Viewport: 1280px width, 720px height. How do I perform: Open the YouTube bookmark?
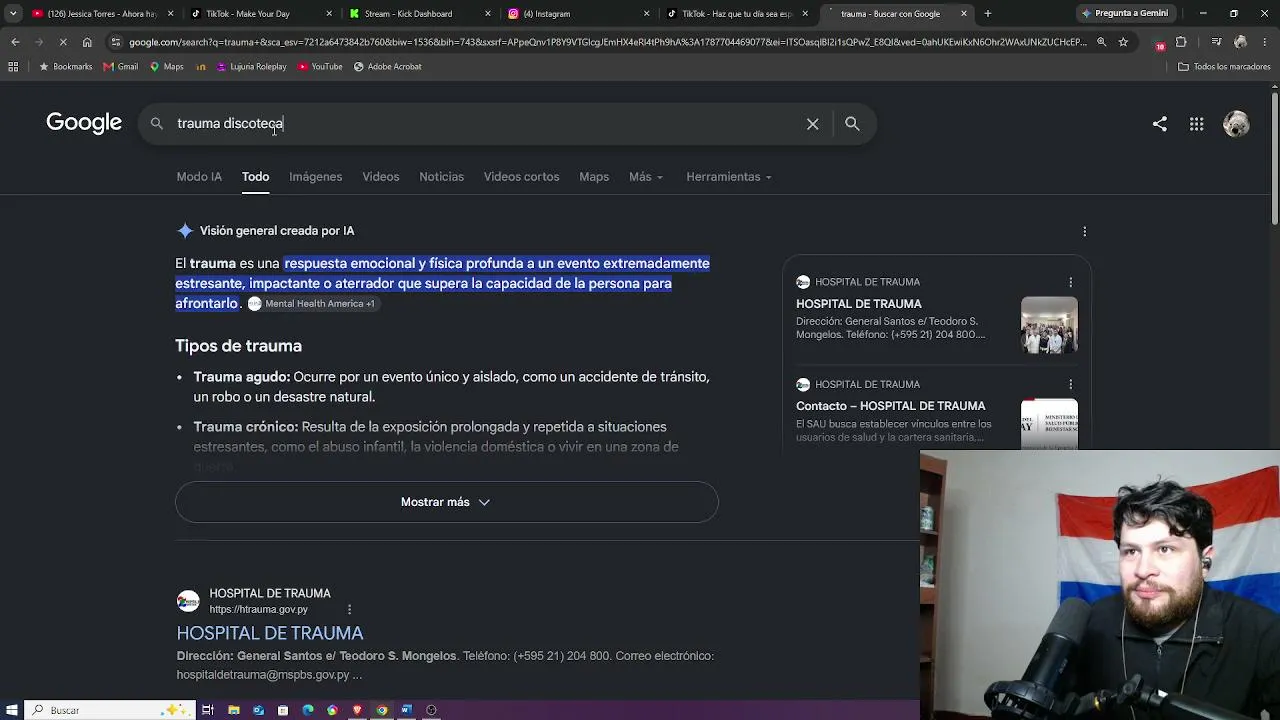(x=320, y=67)
